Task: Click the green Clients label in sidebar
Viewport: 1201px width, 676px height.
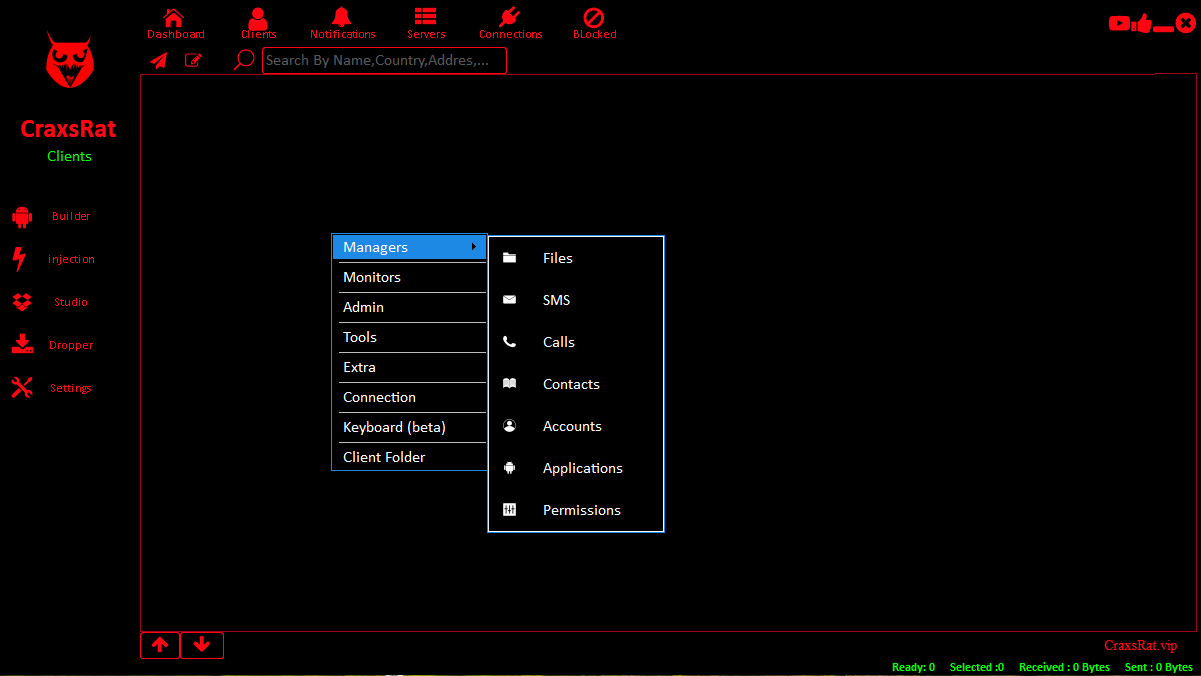Action: click(69, 156)
